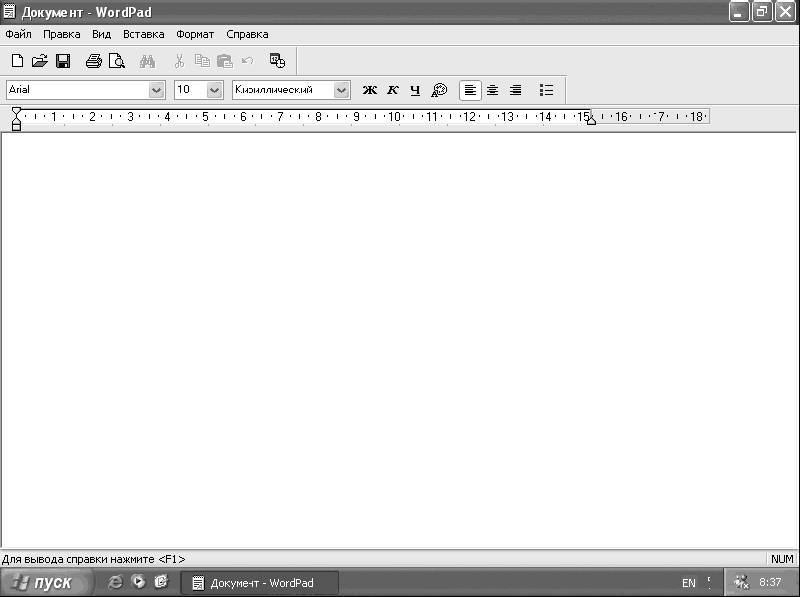Screen dimensions: 800x597
Task: Expand the Кириллический script dropdown
Action: pyautogui.click(x=342, y=90)
